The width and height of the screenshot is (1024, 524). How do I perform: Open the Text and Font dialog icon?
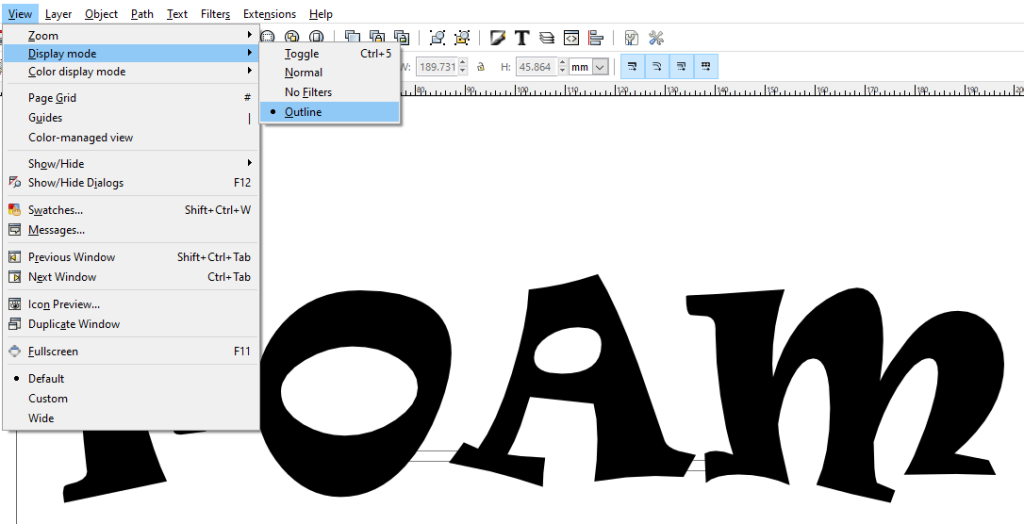coord(522,37)
